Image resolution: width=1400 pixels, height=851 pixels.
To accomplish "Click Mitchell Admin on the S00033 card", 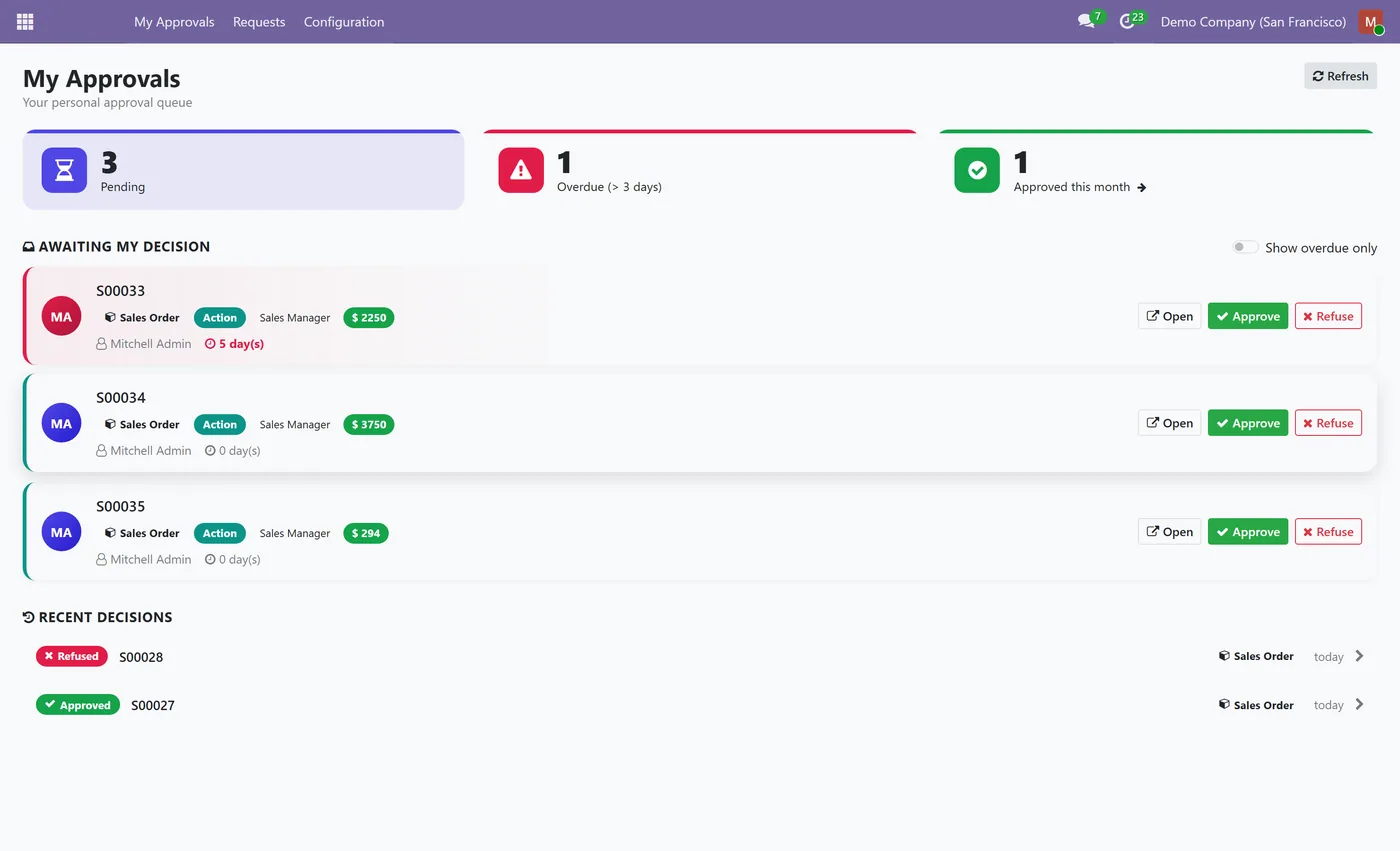I will [x=150, y=343].
